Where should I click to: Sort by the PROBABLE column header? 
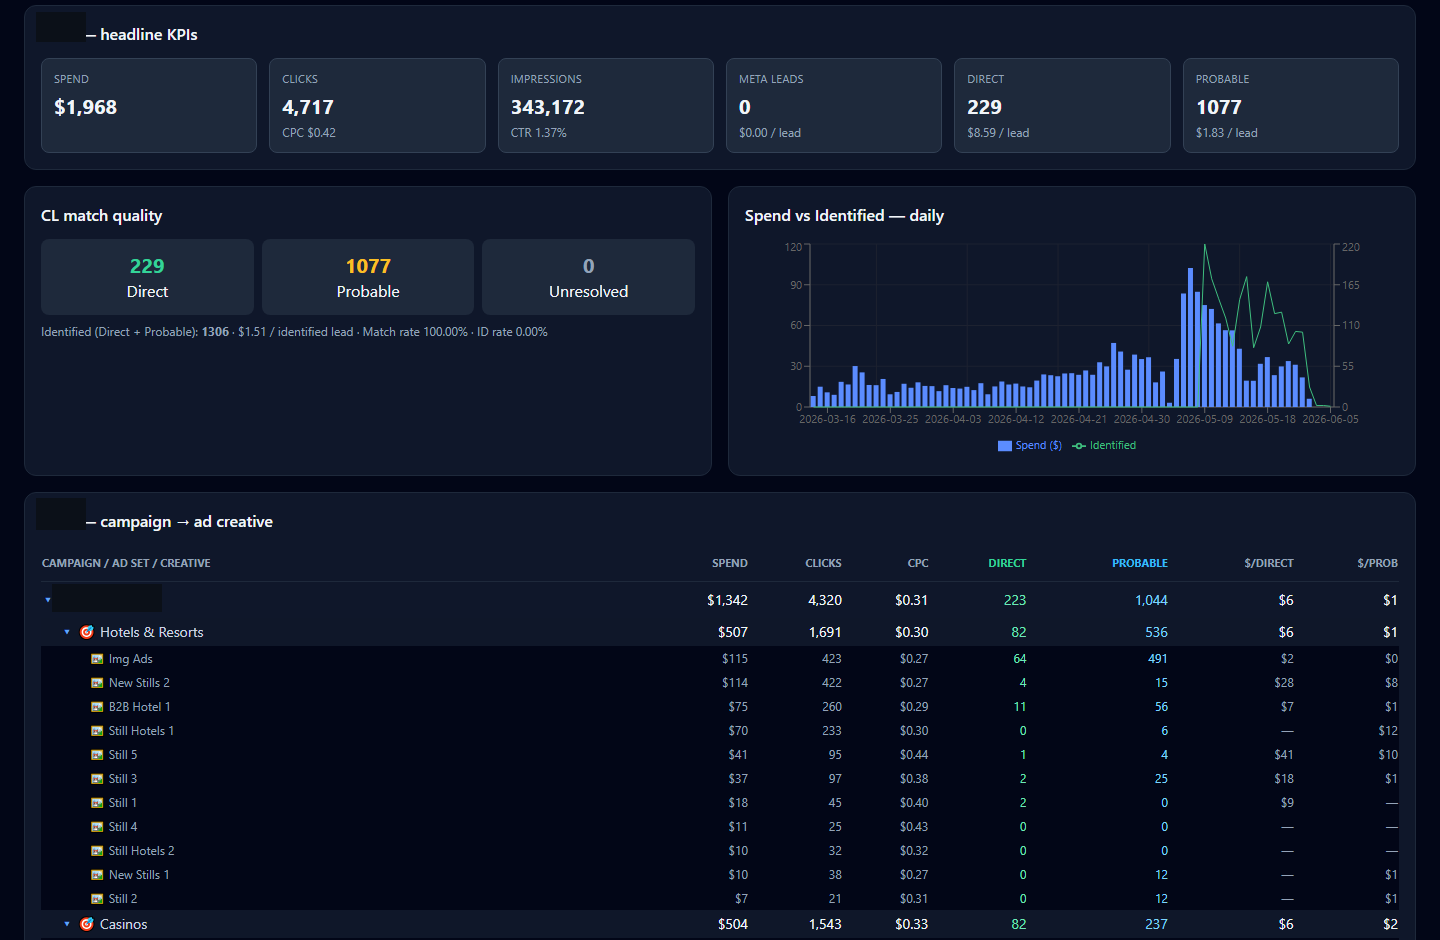(1140, 563)
